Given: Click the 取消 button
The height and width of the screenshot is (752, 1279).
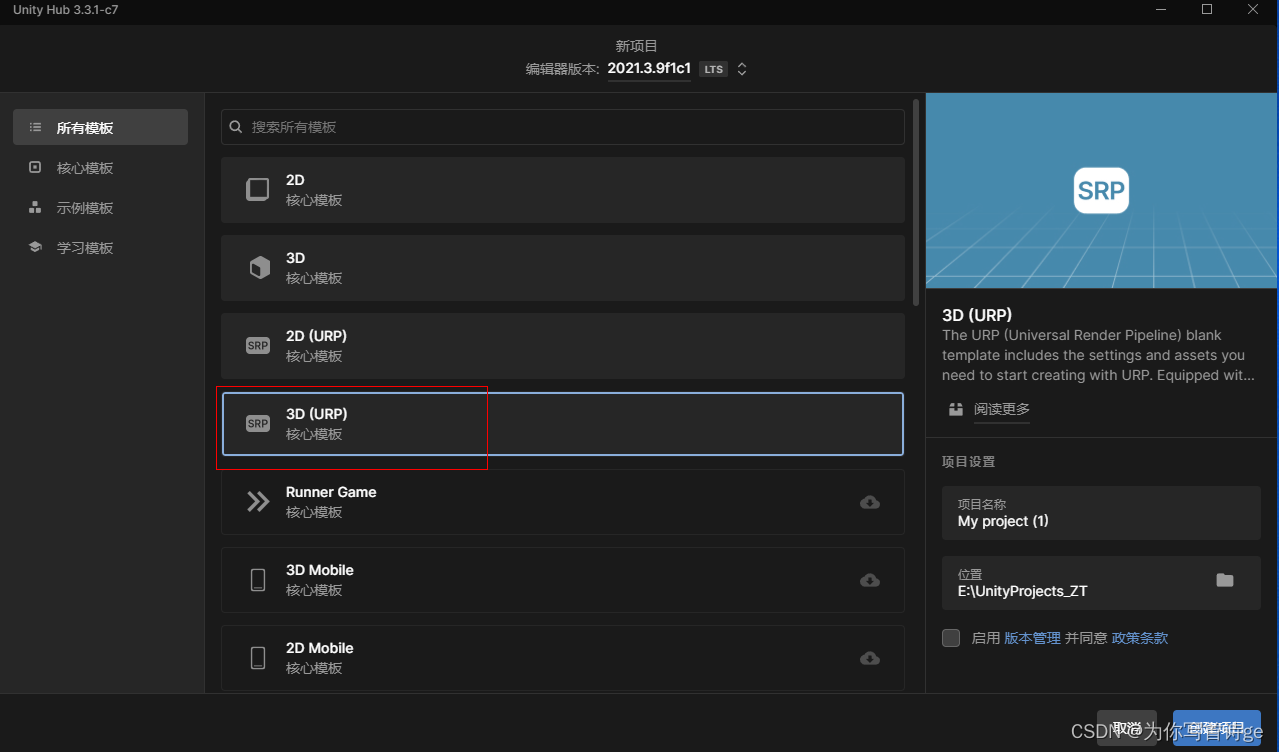Looking at the screenshot, I should pos(1127,728).
